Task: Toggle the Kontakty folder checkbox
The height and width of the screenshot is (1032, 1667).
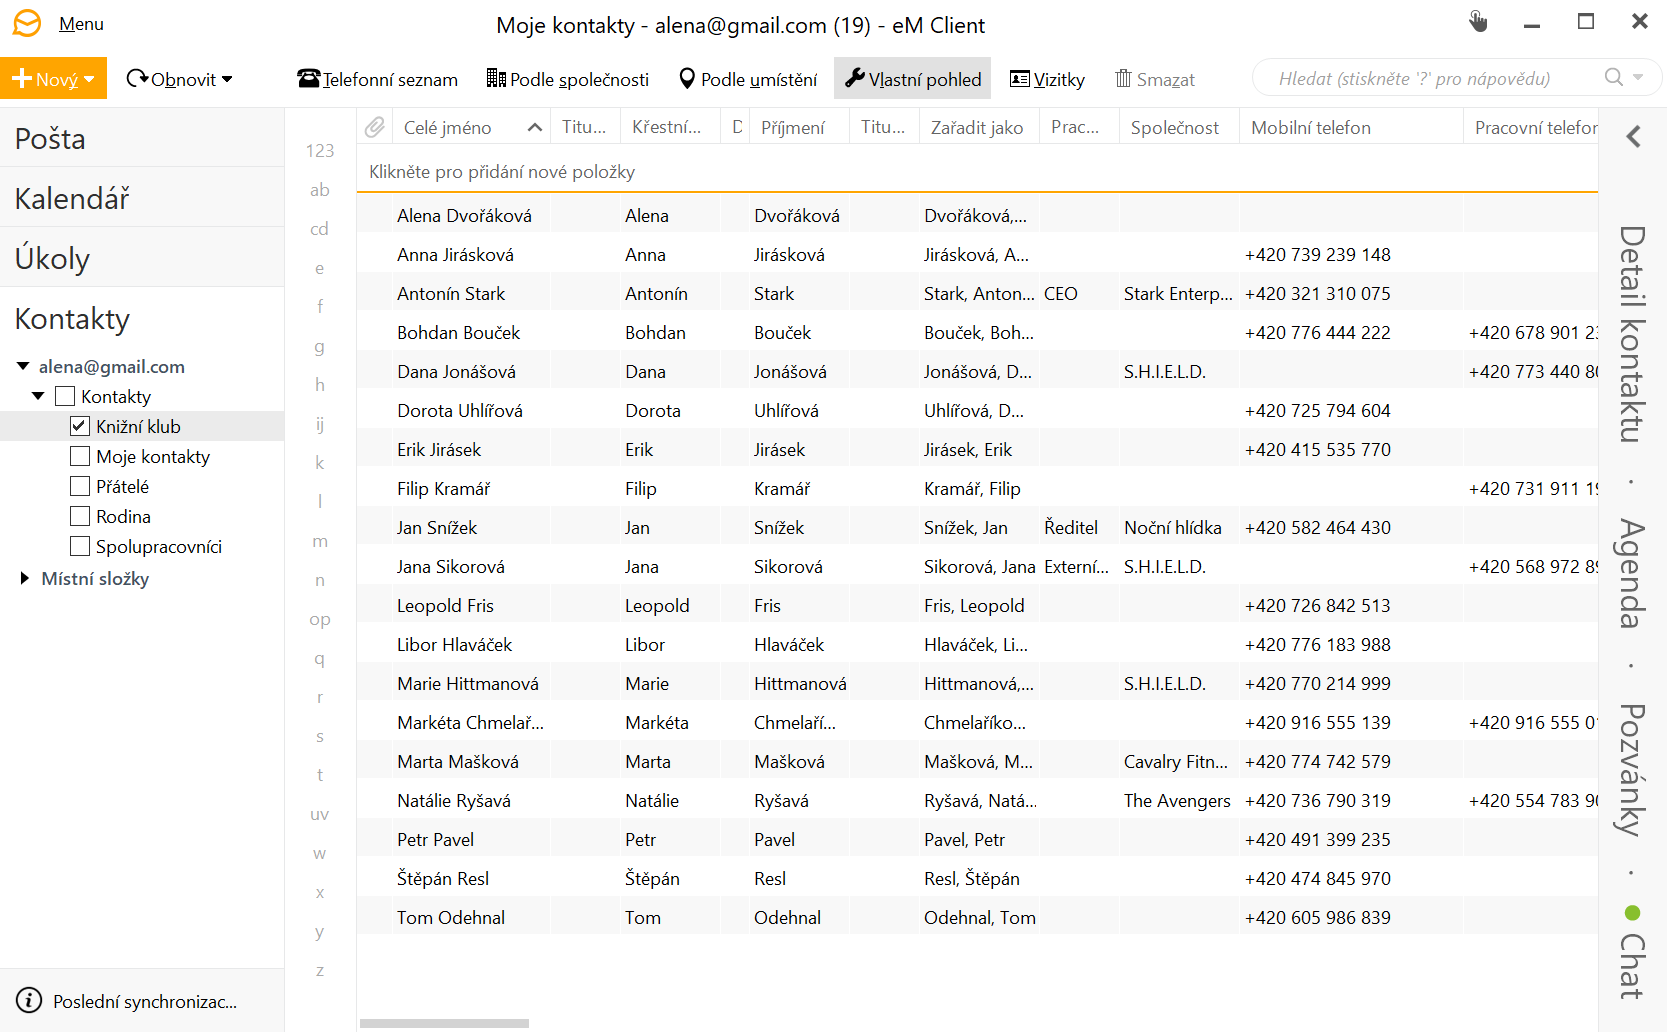Action: [65, 396]
